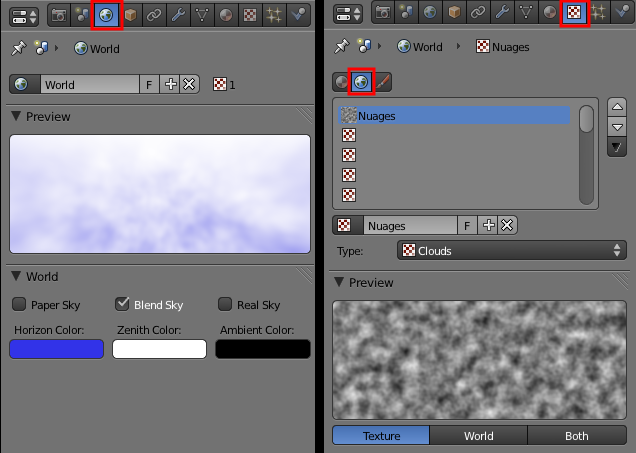Open Object tab in right panel

[454, 13]
